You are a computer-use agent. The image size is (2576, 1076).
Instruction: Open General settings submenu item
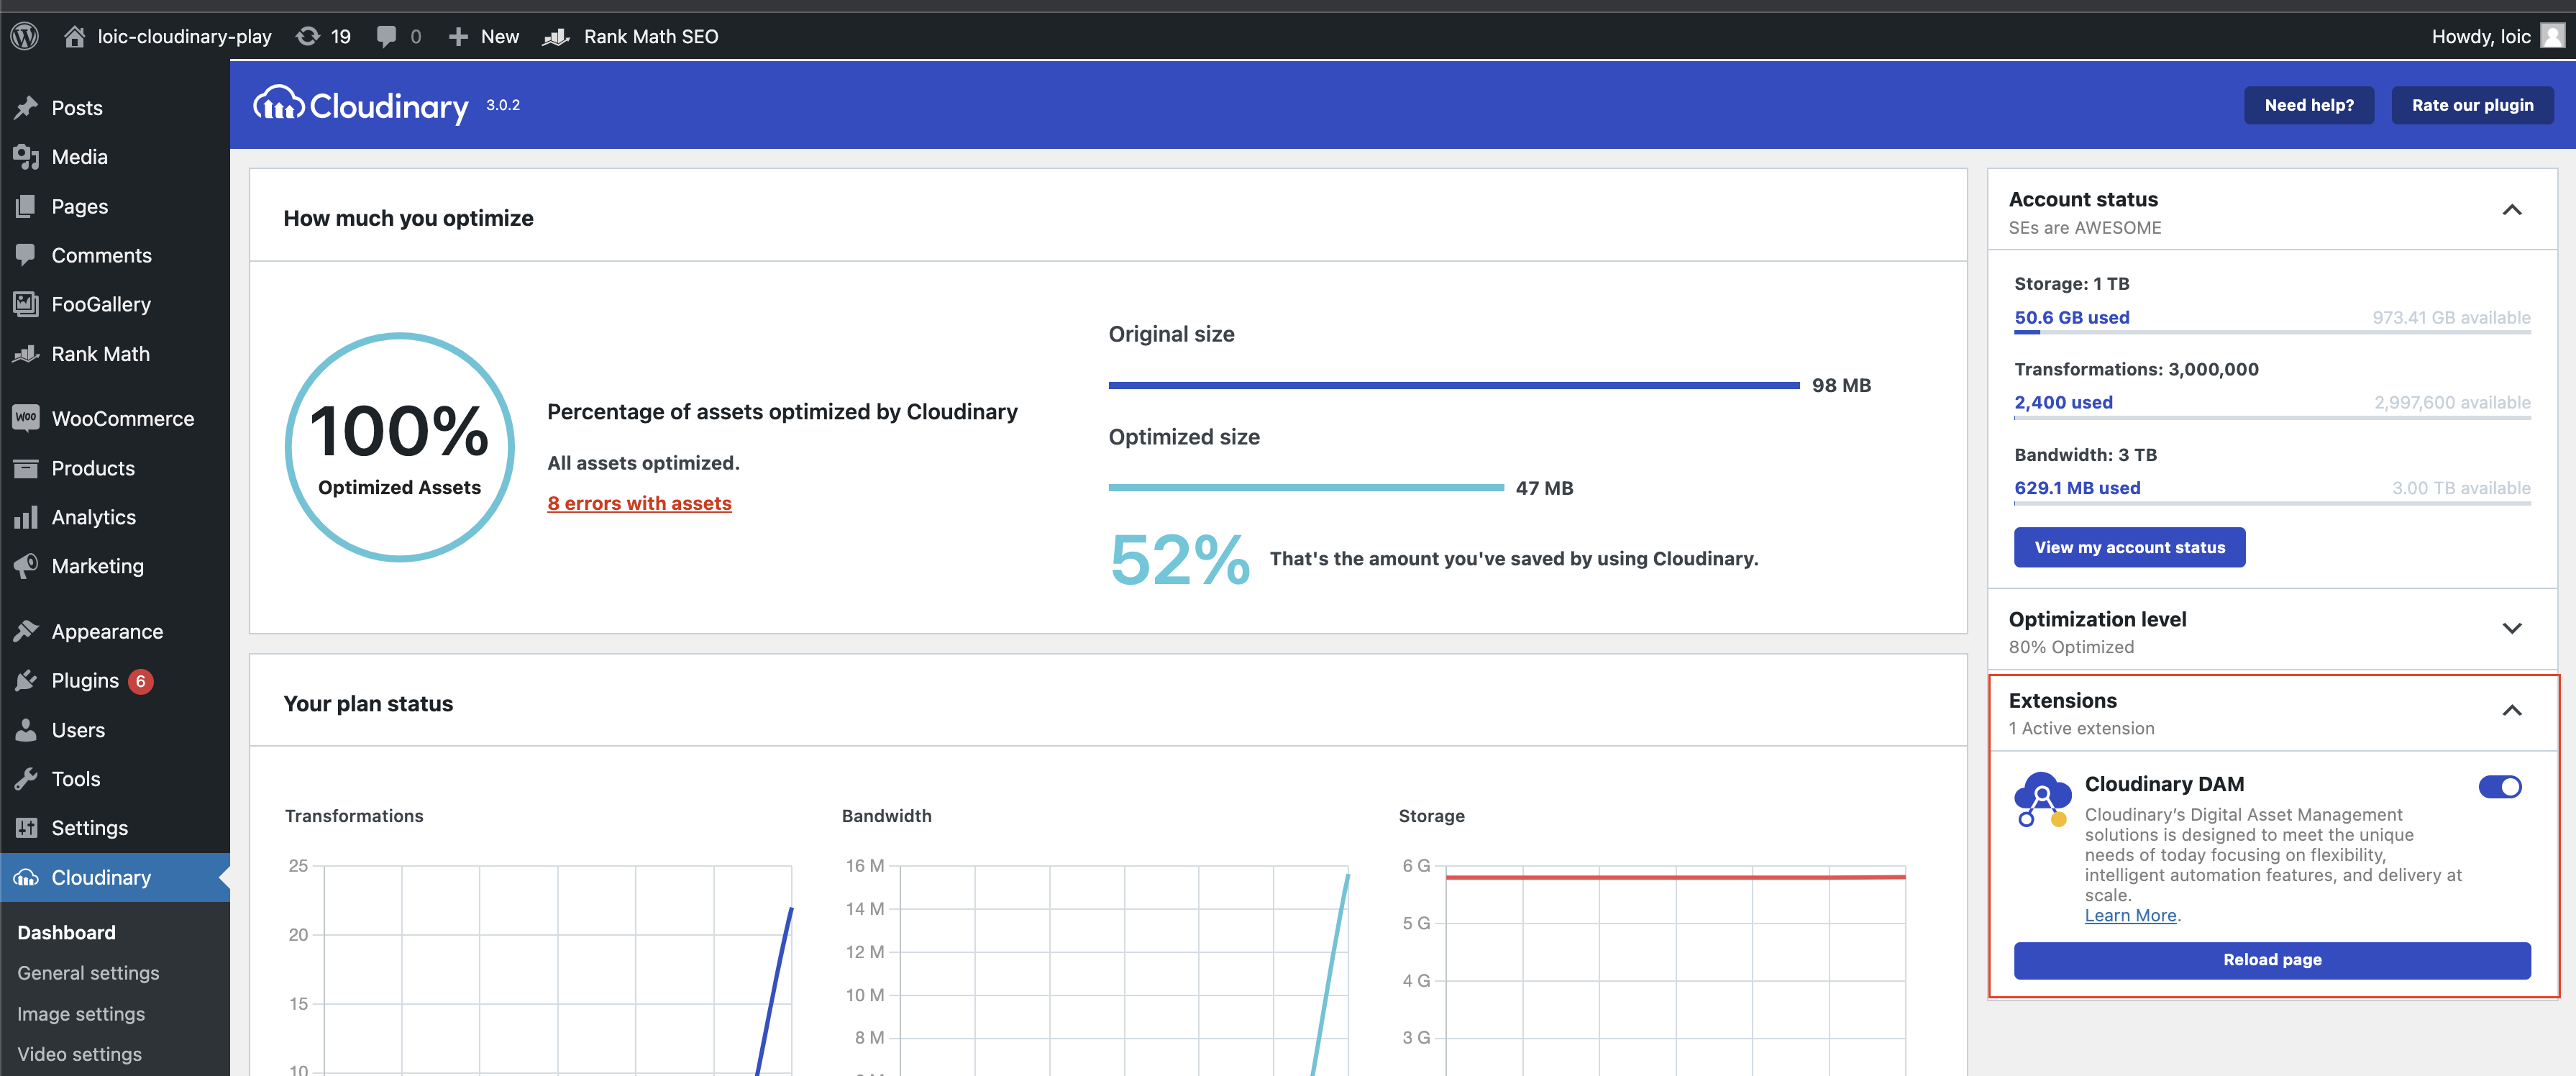click(x=88, y=973)
